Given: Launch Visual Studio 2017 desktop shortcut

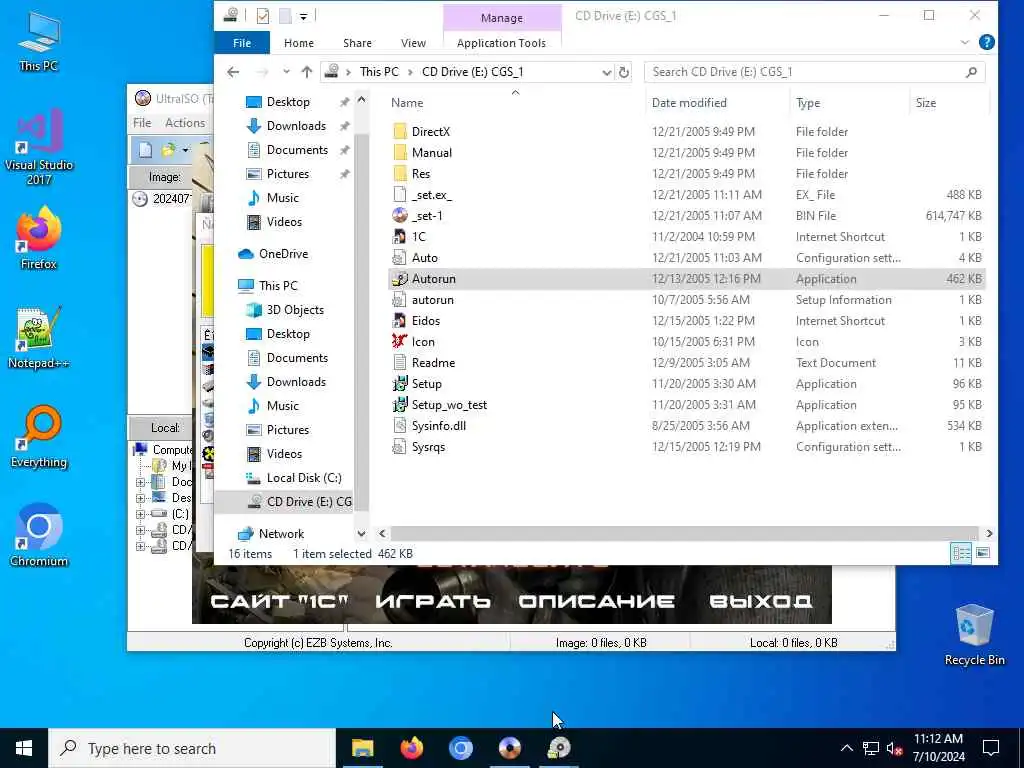Looking at the screenshot, I should pos(39,147).
